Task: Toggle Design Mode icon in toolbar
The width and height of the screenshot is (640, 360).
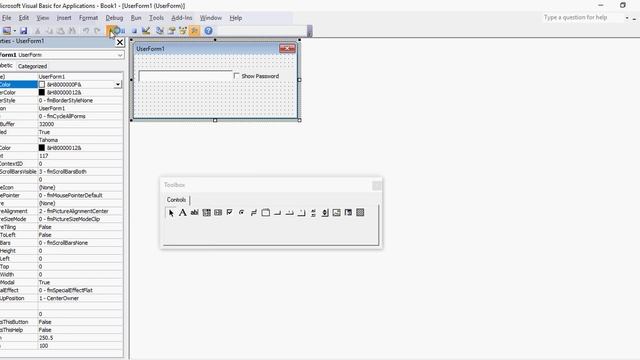Action: 146,31
